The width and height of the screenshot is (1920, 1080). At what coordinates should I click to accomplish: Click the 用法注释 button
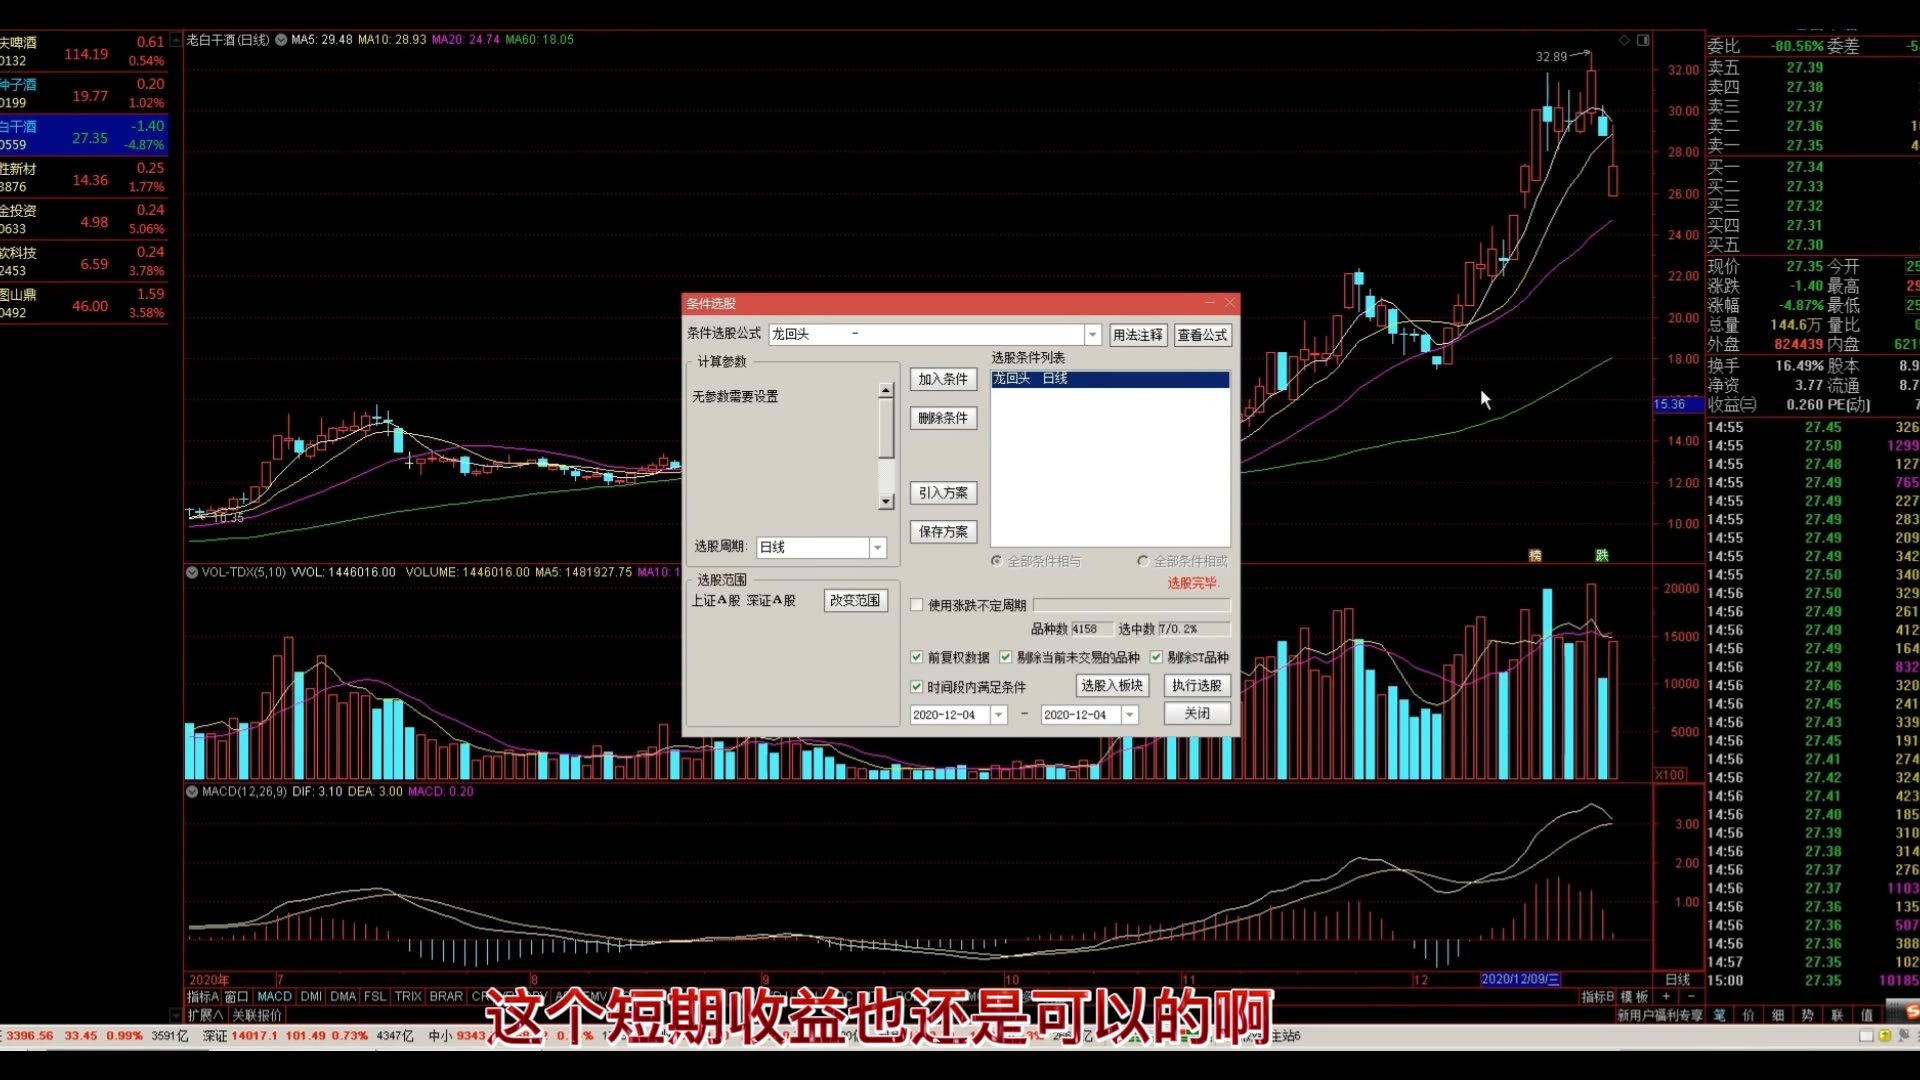(1137, 334)
